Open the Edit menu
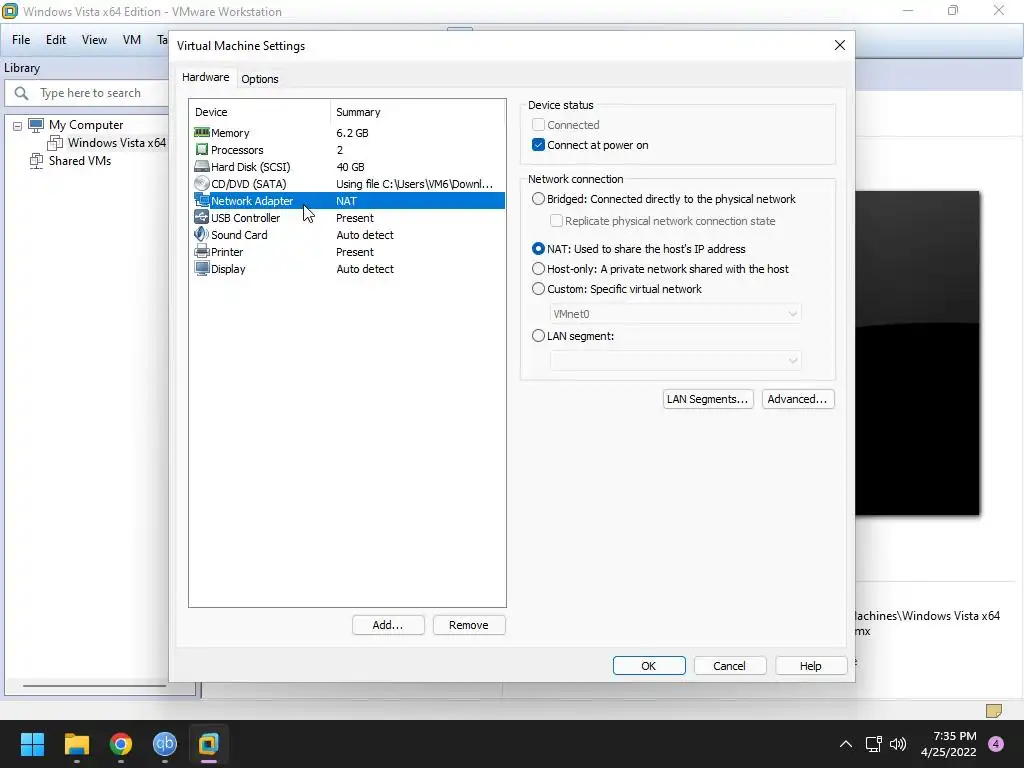This screenshot has height=768, width=1024. [56, 40]
